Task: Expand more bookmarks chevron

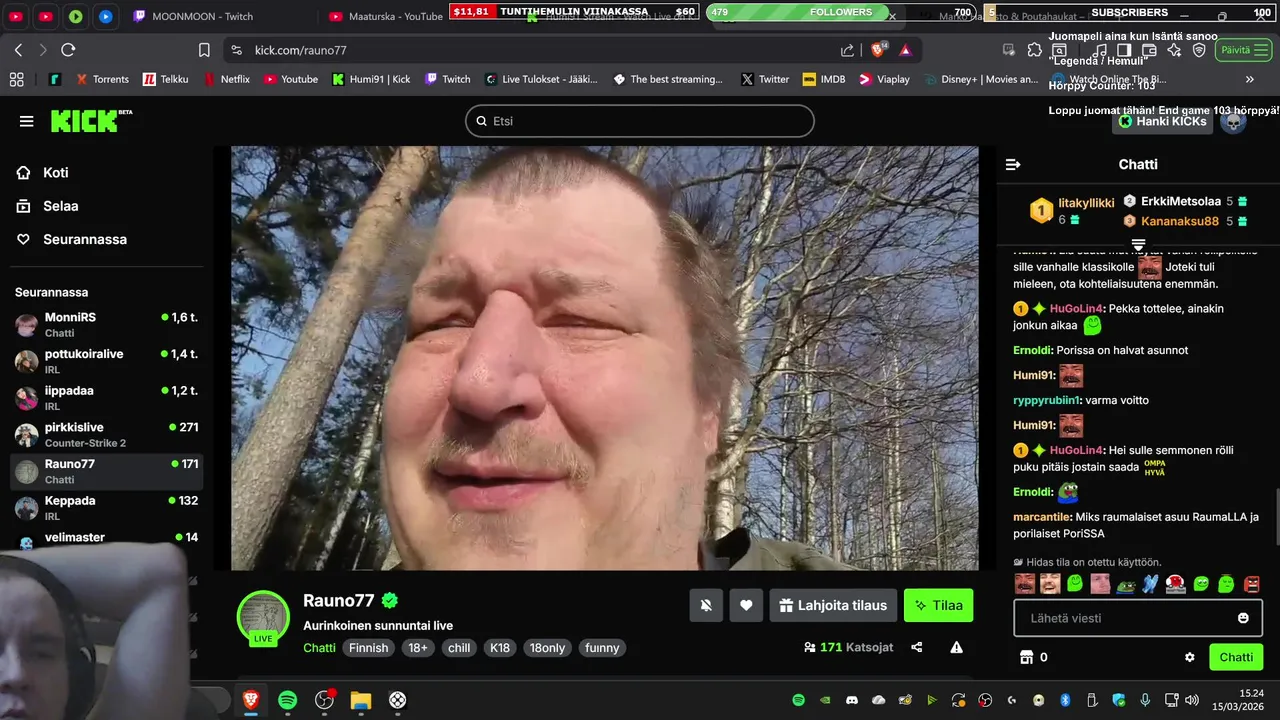Action: (1249, 79)
